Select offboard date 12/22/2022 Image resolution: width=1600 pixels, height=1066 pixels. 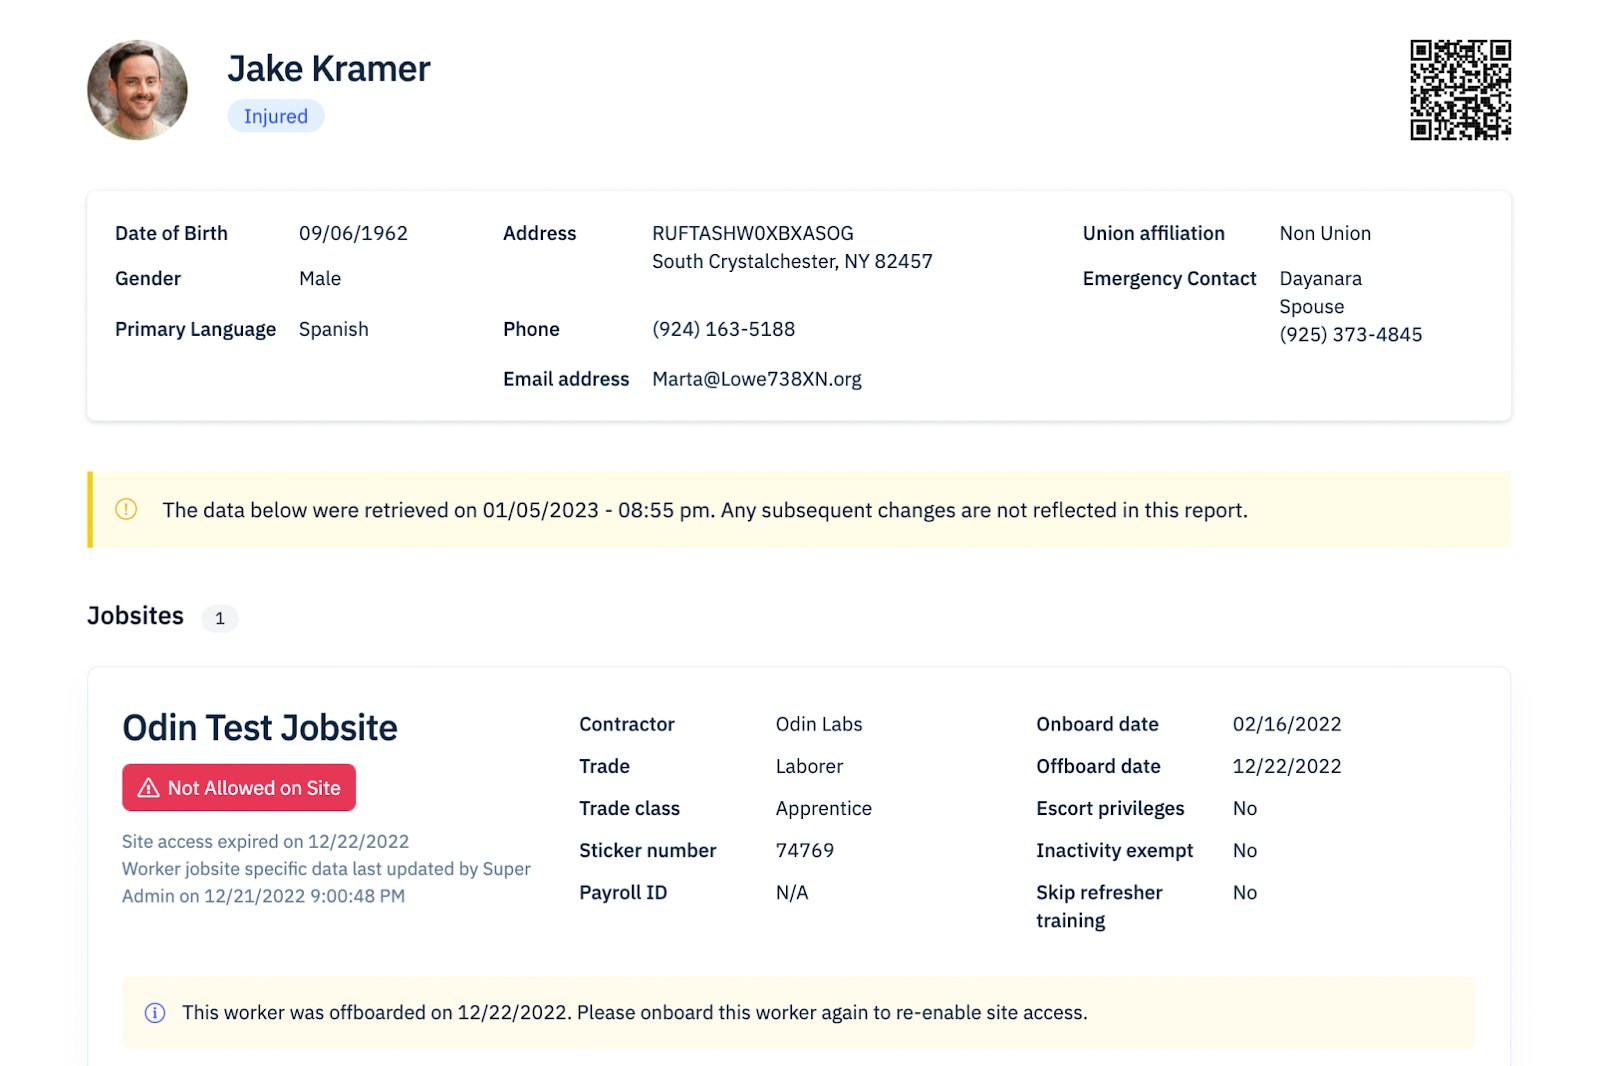1287,766
